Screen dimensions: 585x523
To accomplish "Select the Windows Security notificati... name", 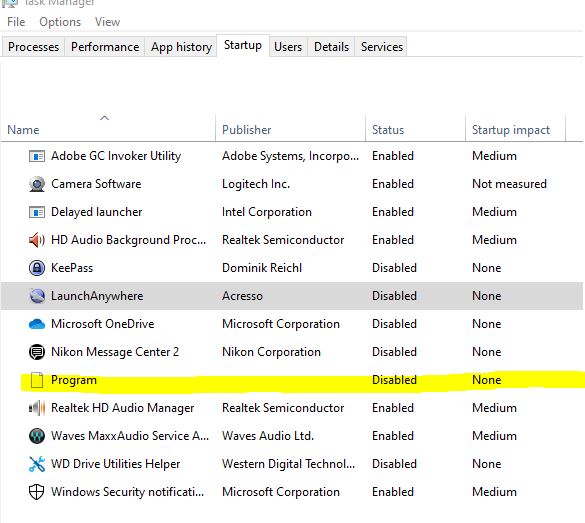I will pos(128,492).
